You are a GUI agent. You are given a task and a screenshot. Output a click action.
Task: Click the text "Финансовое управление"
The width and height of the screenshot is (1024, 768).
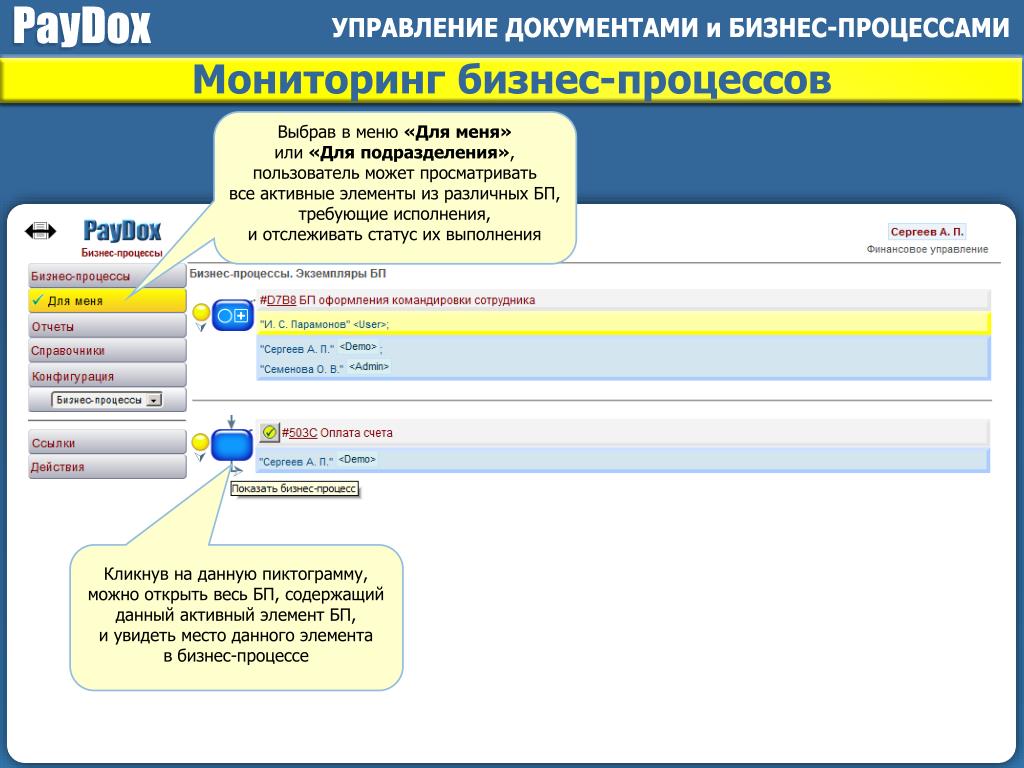pyautogui.click(x=927, y=249)
